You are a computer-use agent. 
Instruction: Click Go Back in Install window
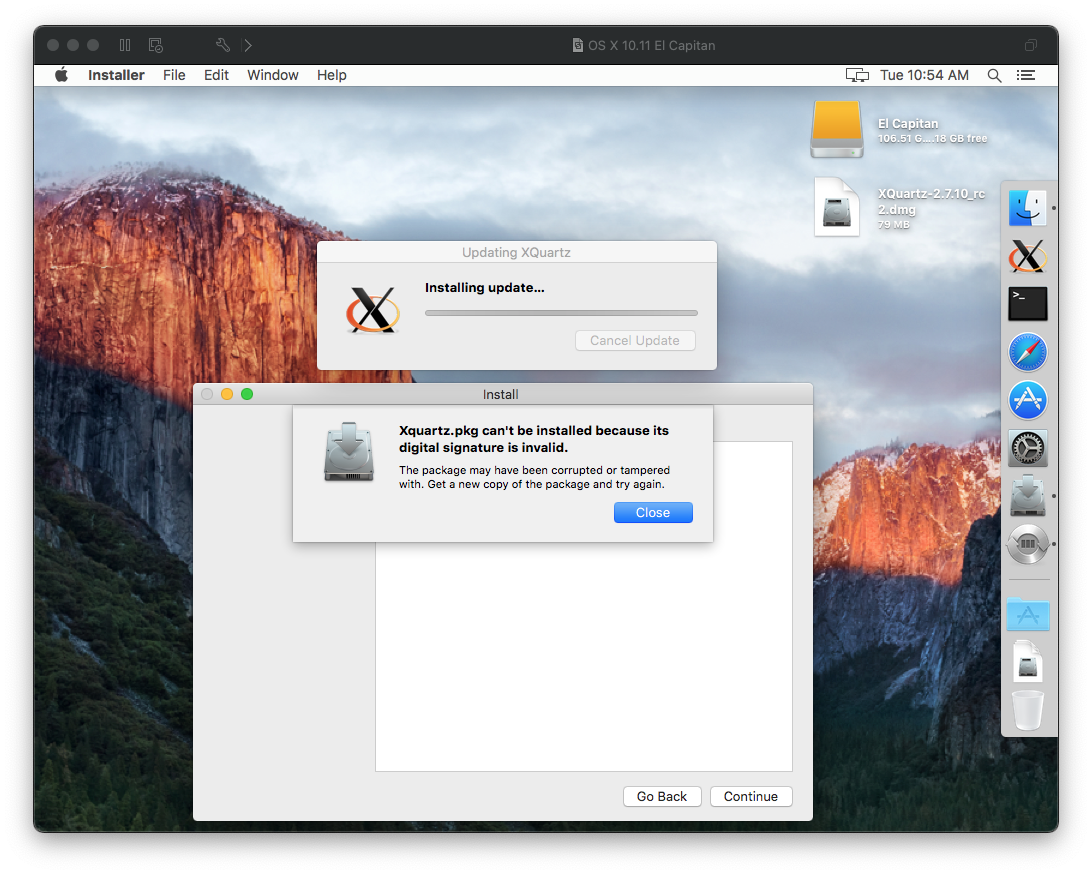662,796
